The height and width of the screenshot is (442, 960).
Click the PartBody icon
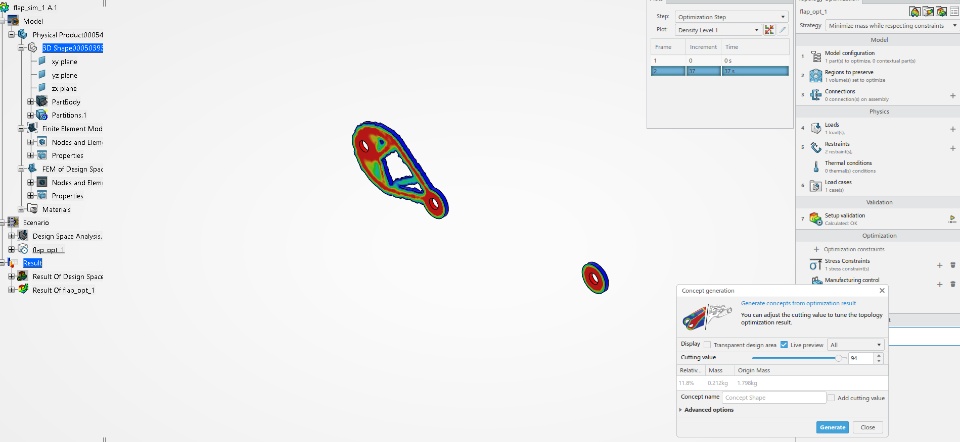tap(42, 102)
